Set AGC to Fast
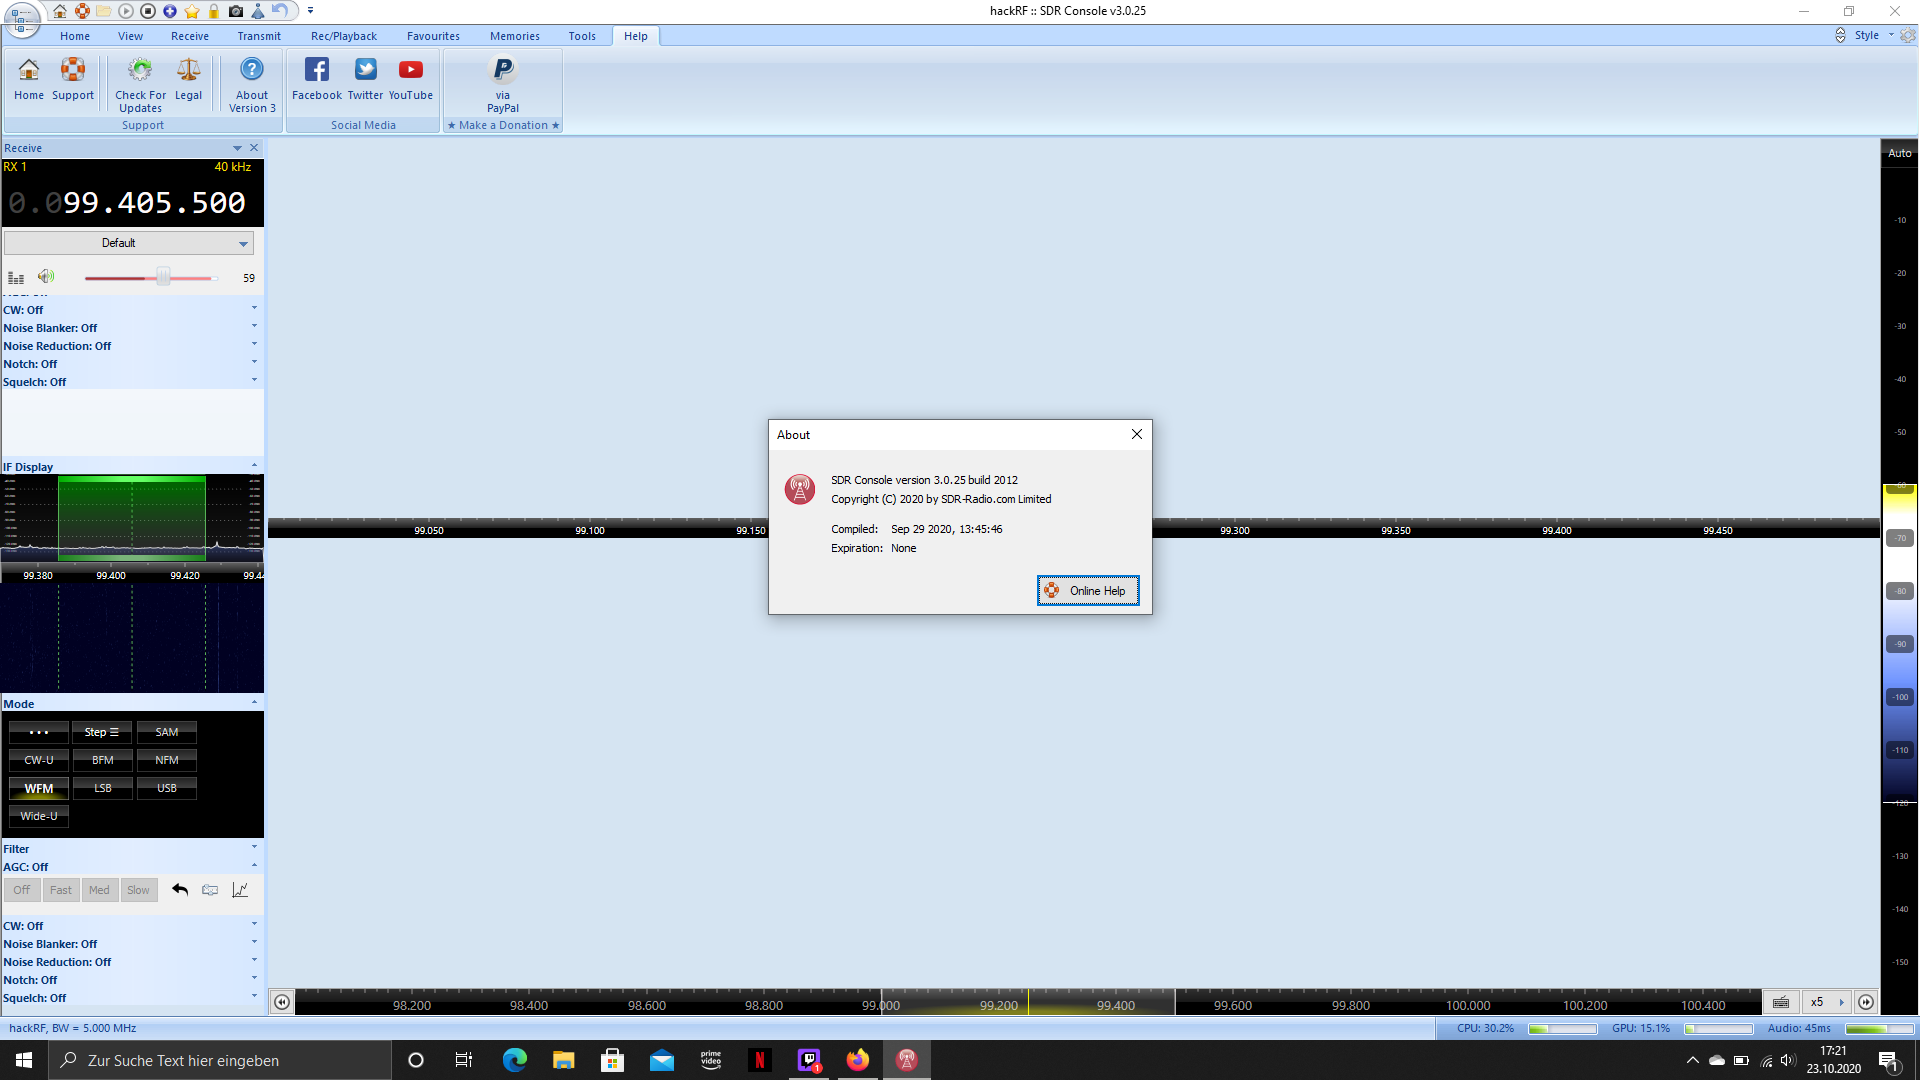This screenshot has width=1920, height=1080. (x=61, y=891)
